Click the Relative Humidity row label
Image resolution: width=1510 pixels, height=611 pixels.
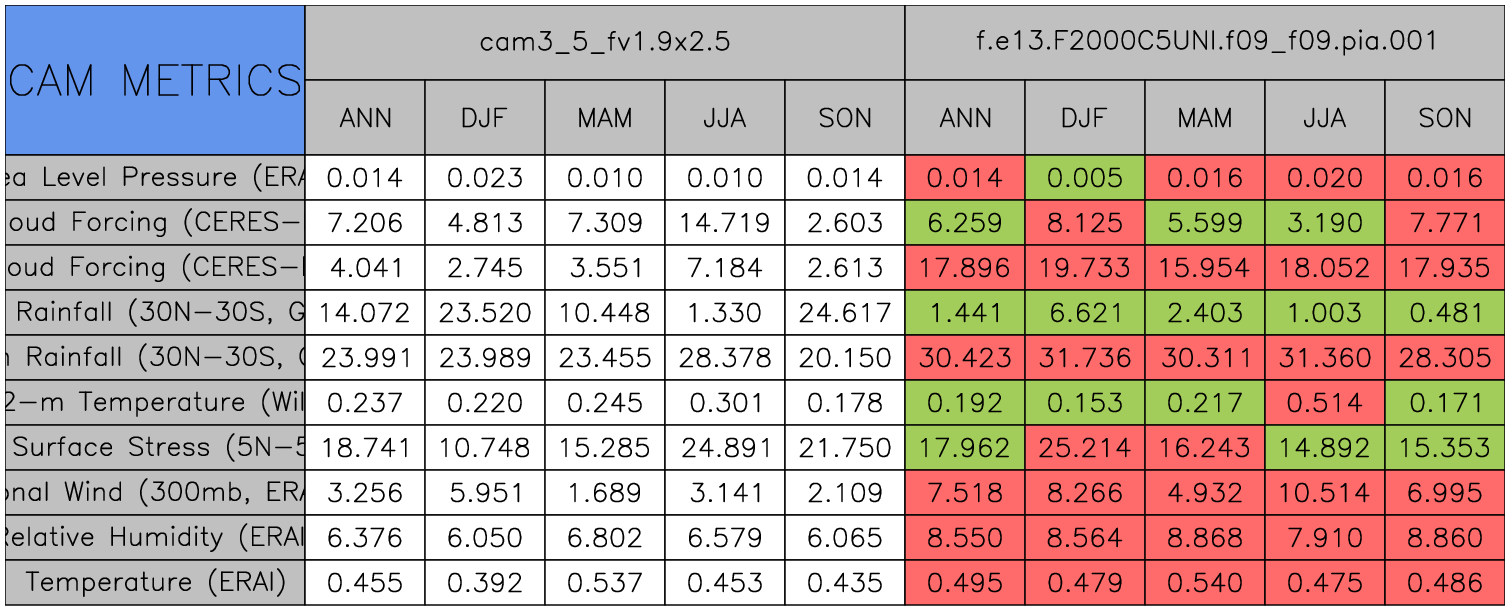pos(154,537)
